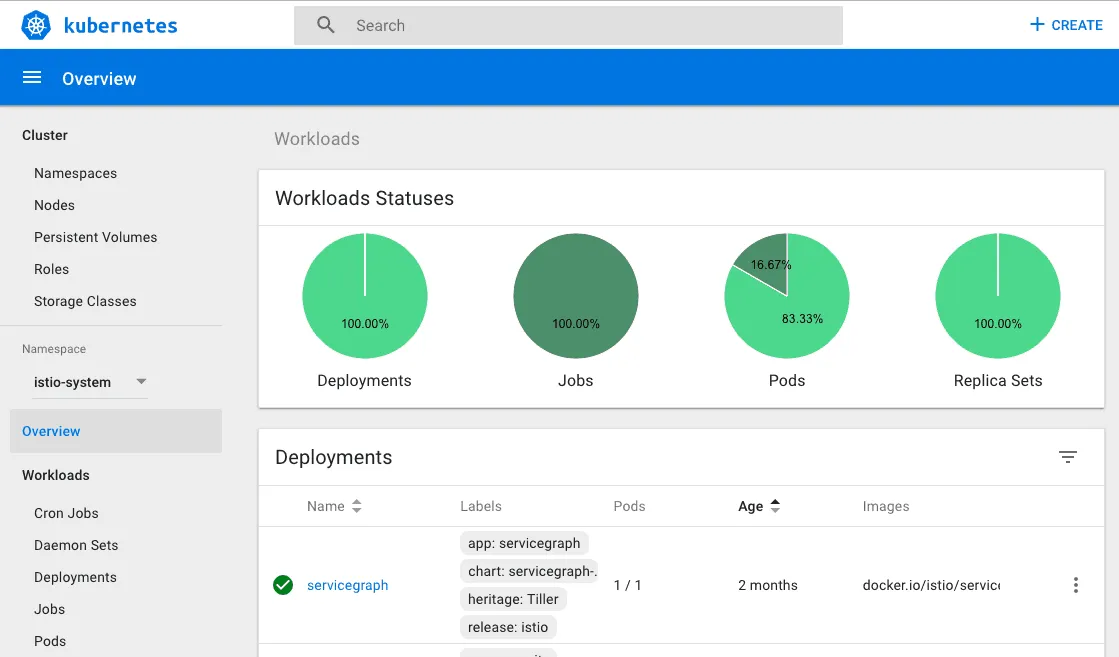Click the green status check icon for servicegraph
Viewport: 1119px width, 657px height.
point(283,585)
